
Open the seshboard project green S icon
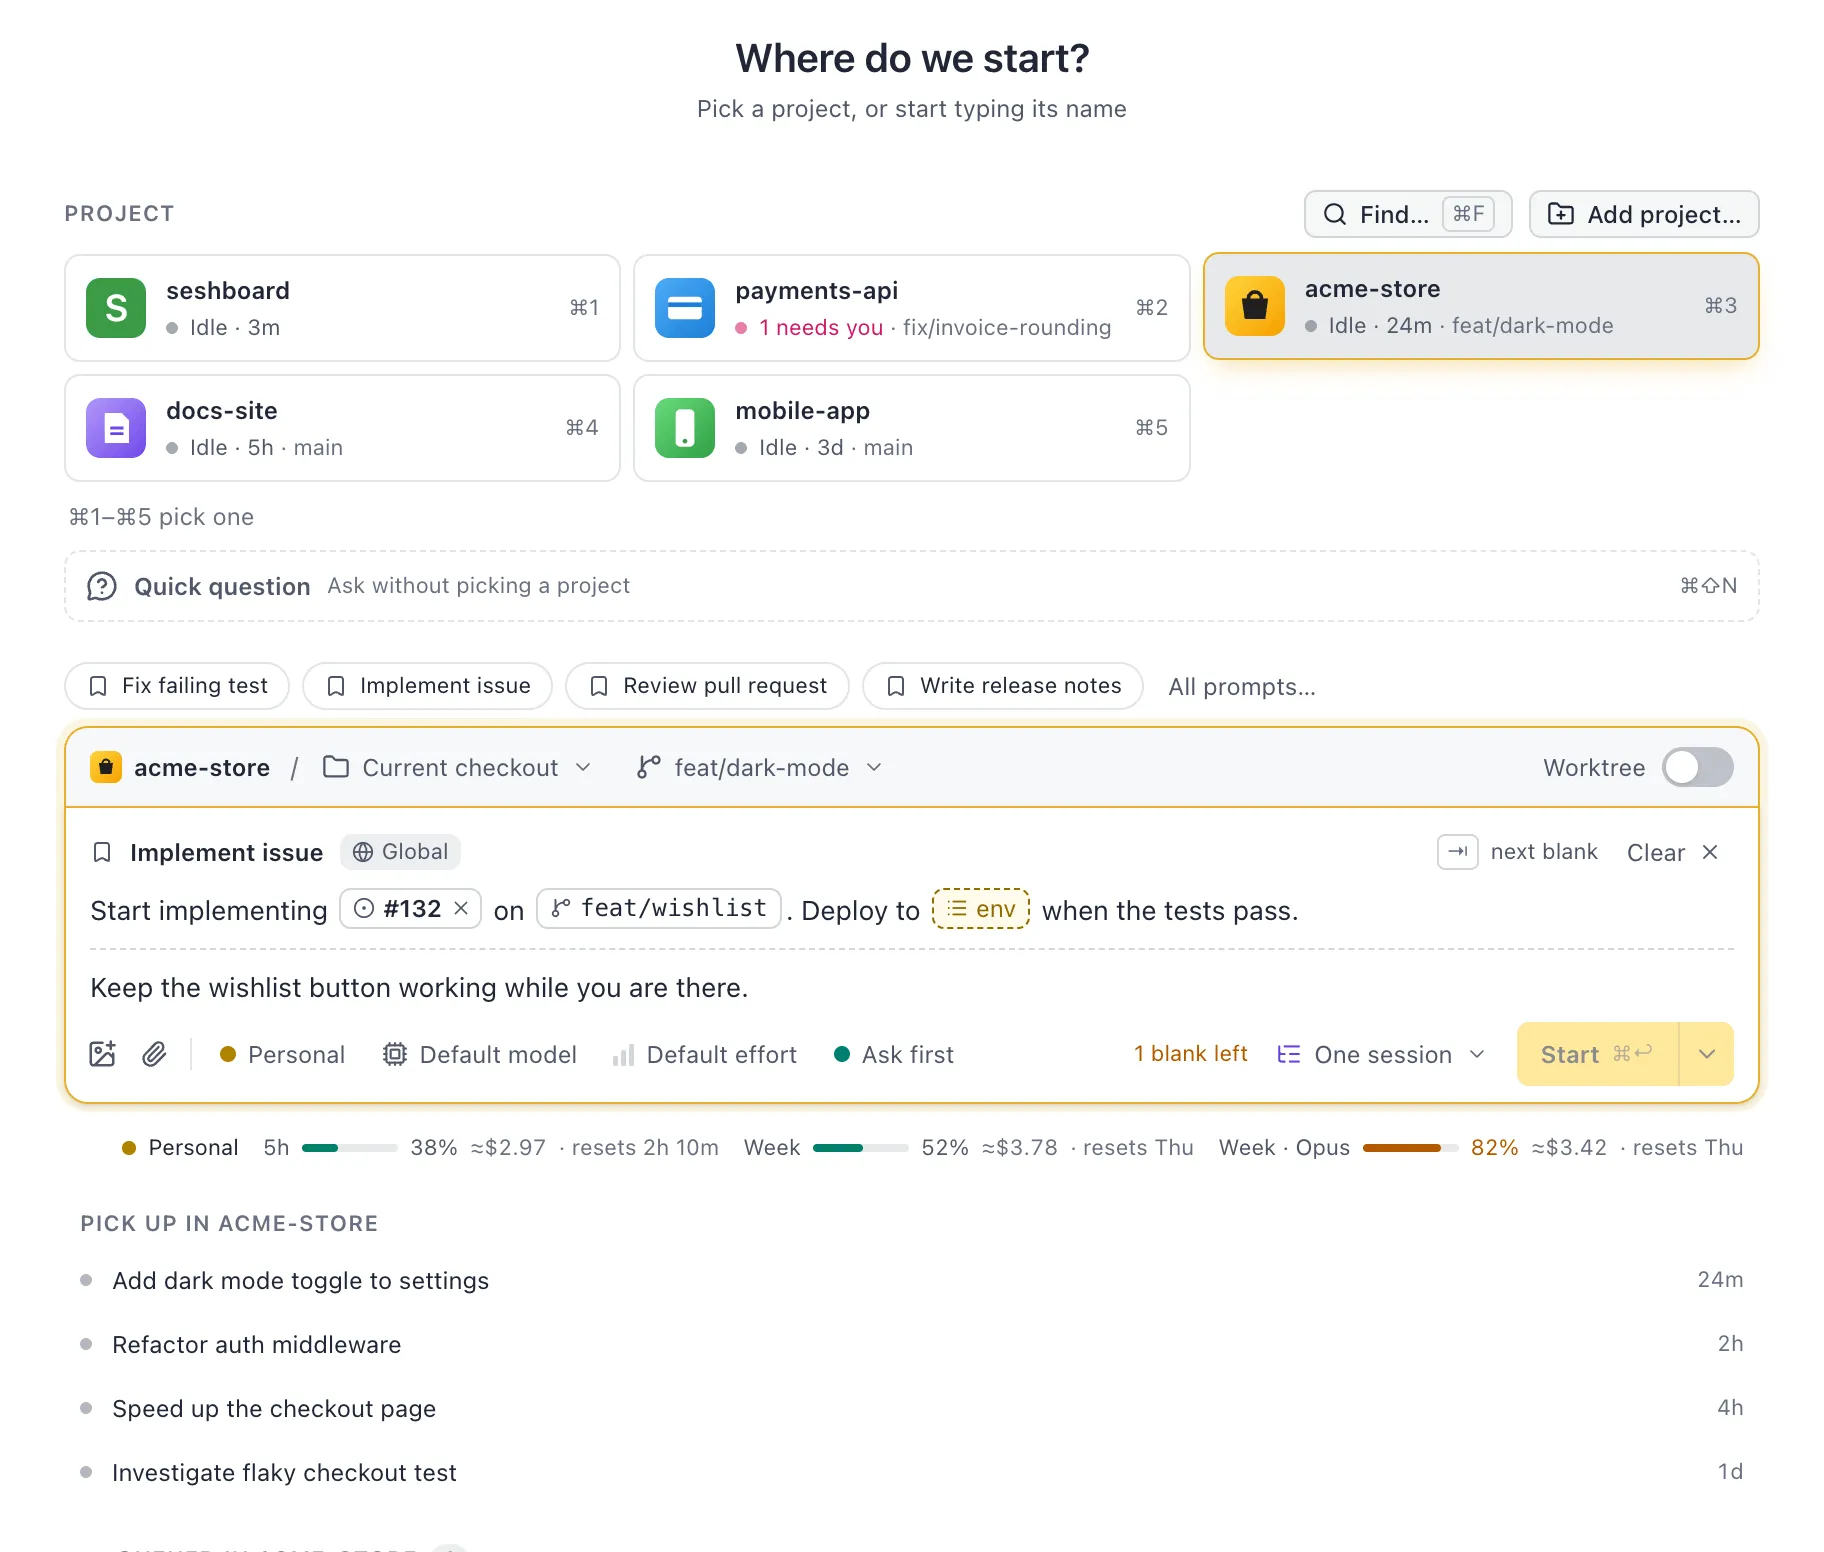pos(116,308)
